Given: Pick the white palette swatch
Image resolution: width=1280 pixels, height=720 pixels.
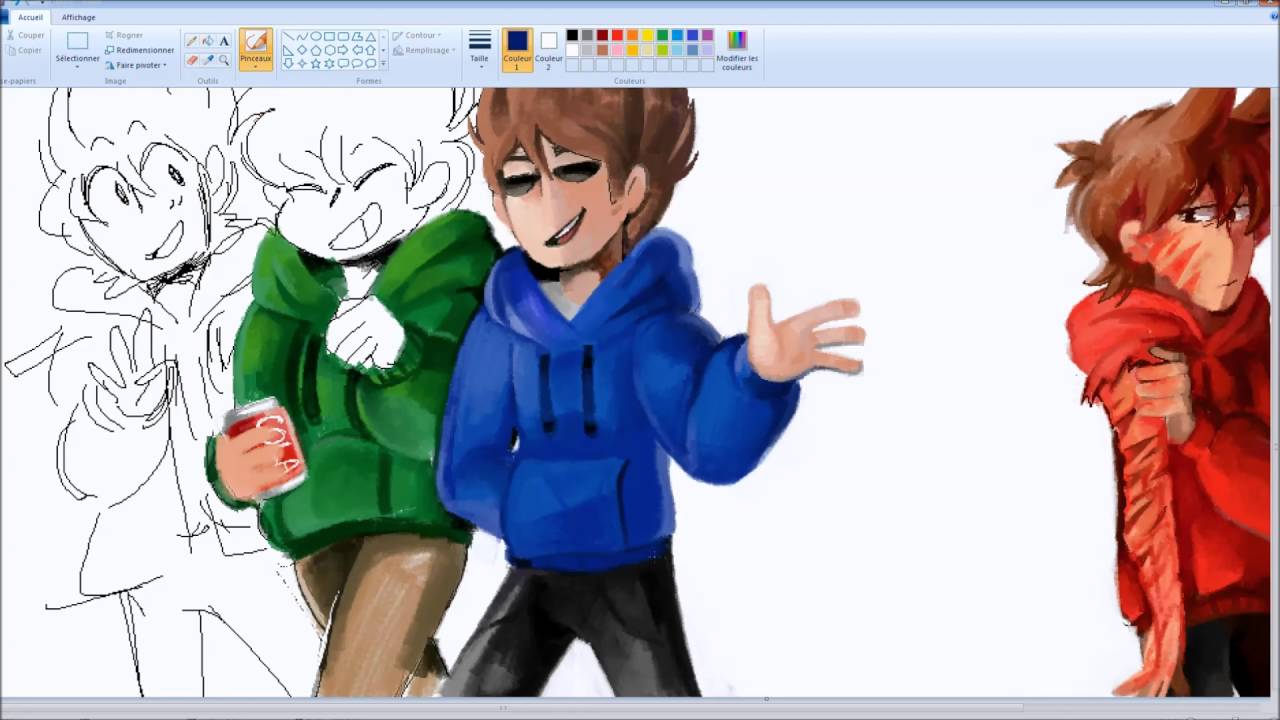Looking at the screenshot, I should point(572,50).
